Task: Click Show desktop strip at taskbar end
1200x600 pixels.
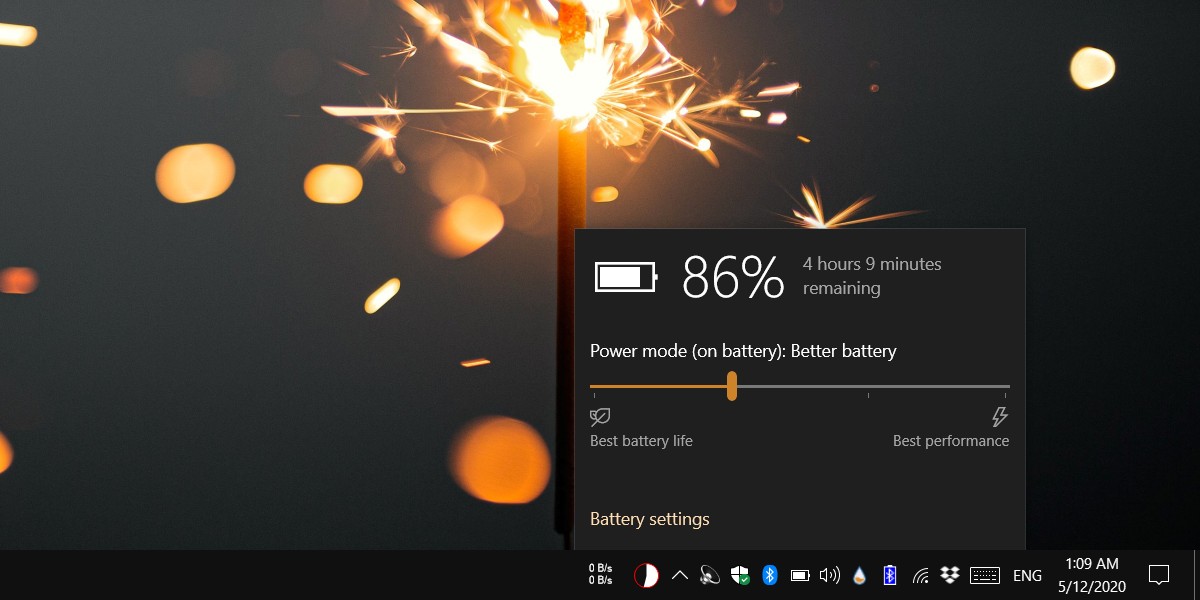Action: pyautogui.click(x=1197, y=575)
